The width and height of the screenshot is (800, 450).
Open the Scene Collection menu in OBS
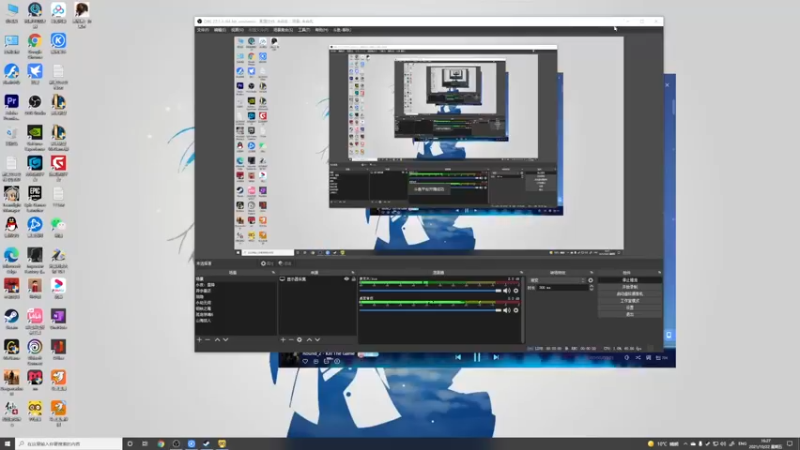click(x=283, y=30)
